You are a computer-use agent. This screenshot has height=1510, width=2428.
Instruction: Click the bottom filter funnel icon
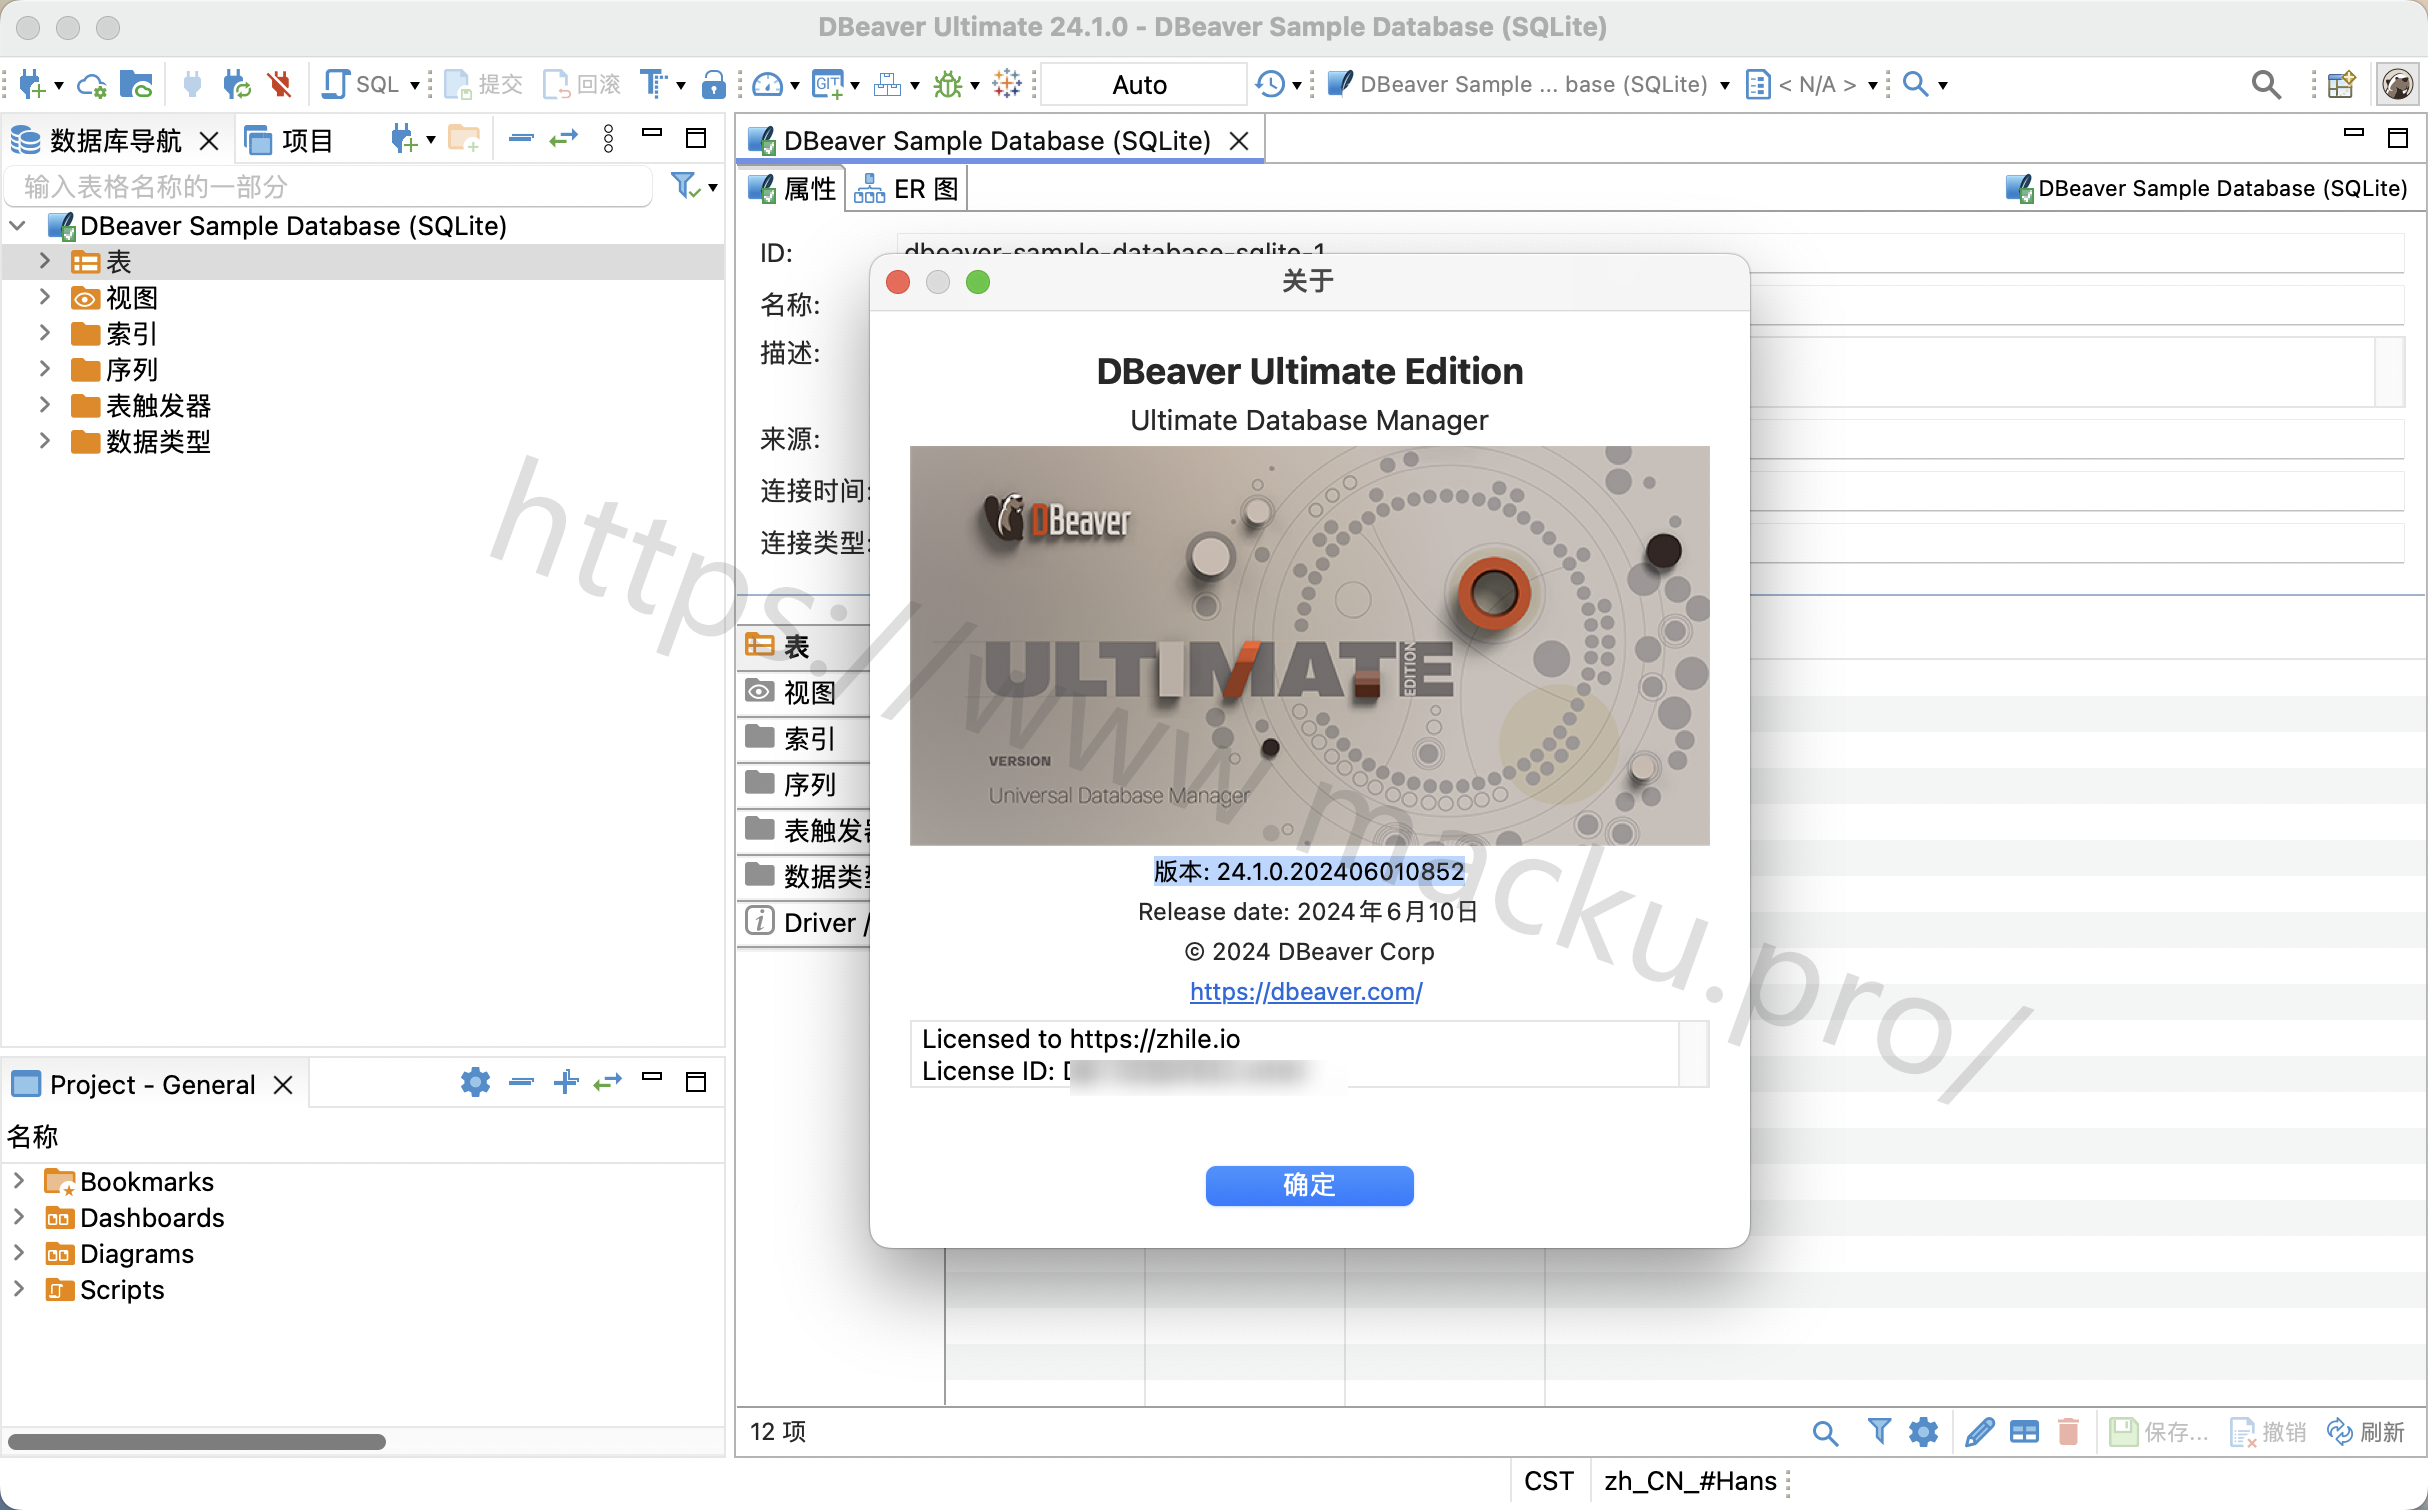1879,1433
